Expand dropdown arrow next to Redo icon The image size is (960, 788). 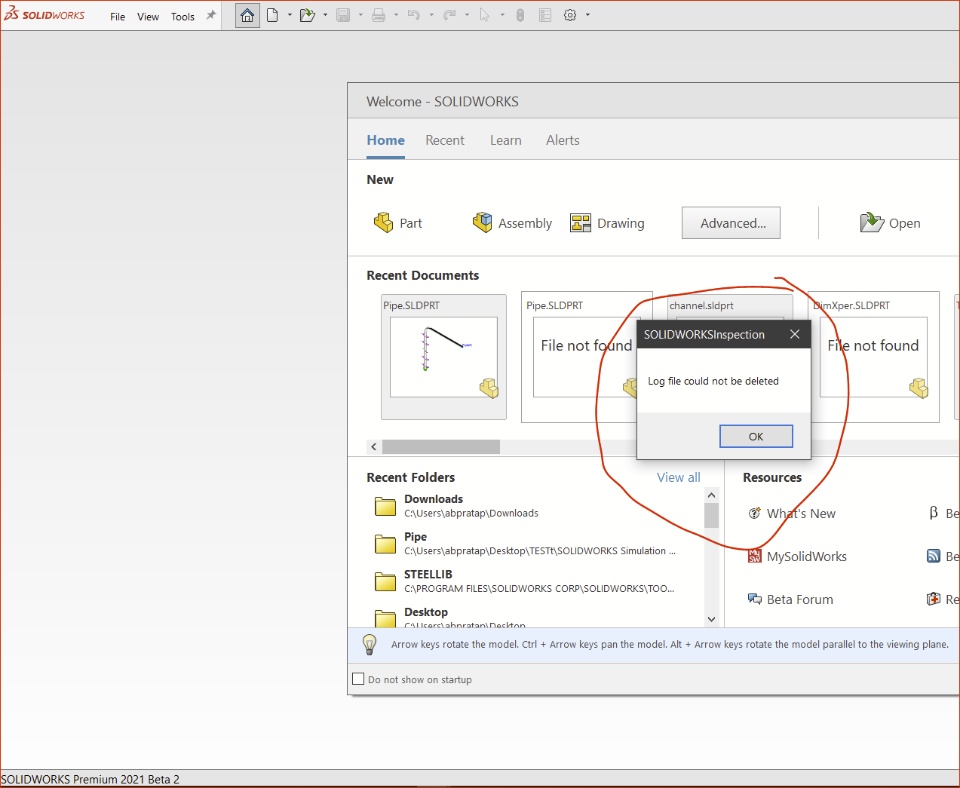tap(467, 15)
